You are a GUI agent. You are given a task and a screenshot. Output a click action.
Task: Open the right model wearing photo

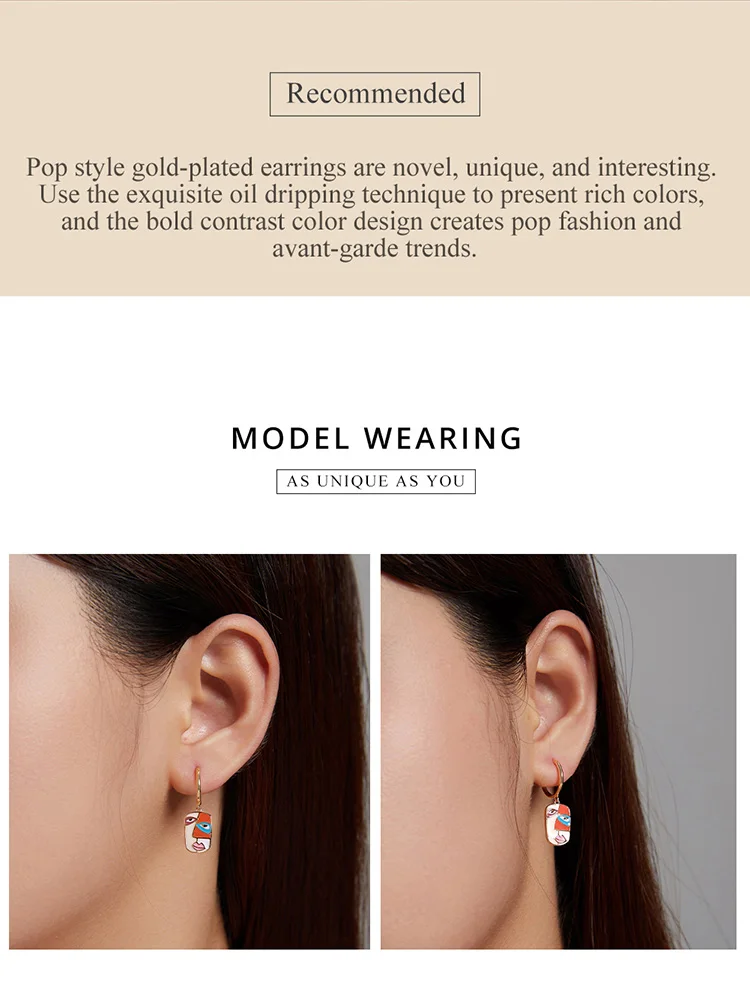pos(559,751)
